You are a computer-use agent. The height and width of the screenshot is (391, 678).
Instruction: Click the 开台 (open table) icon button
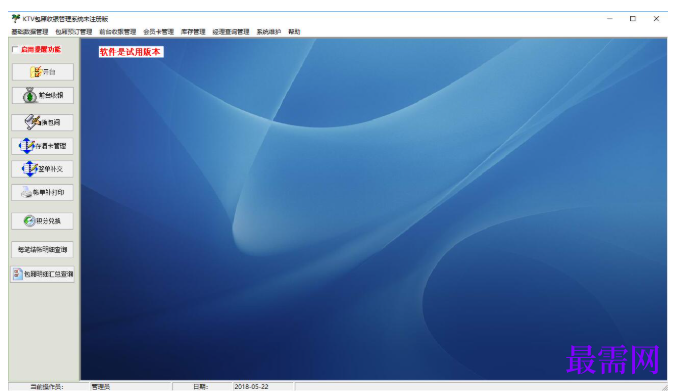tap(43, 72)
